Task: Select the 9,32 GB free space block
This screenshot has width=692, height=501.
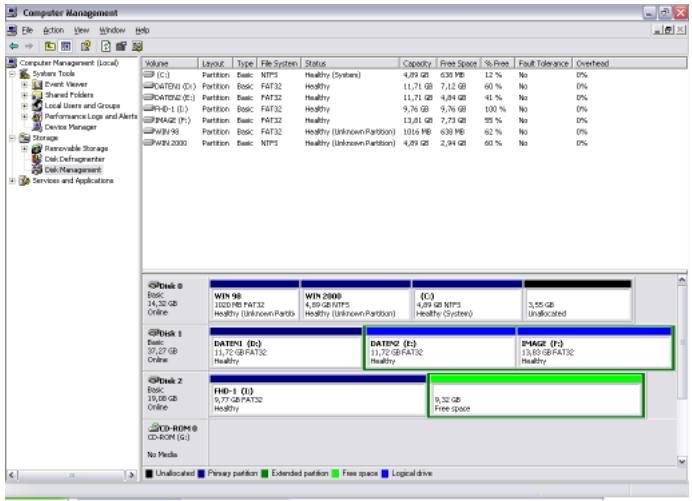Action: coord(536,396)
